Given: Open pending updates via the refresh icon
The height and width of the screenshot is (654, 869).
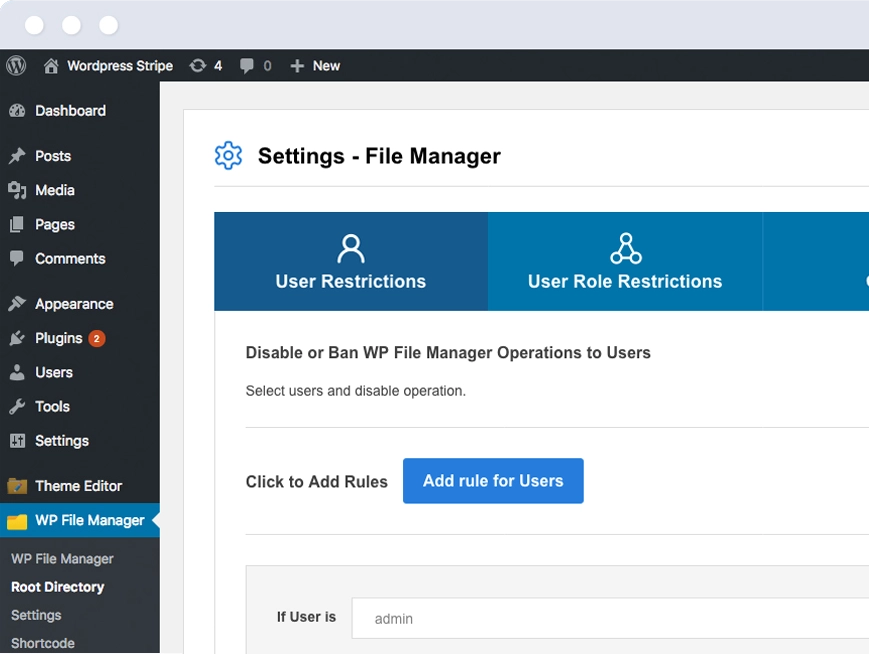Looking at the screenshot, I should [200, 65].
